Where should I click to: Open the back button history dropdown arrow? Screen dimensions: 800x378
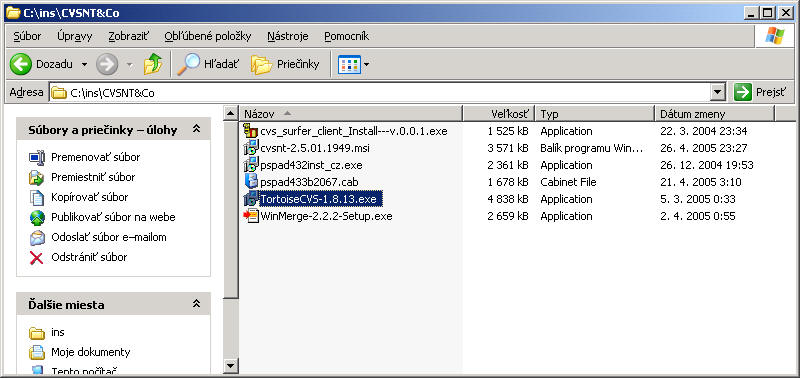pyautogui.click(x=84, y=65)
